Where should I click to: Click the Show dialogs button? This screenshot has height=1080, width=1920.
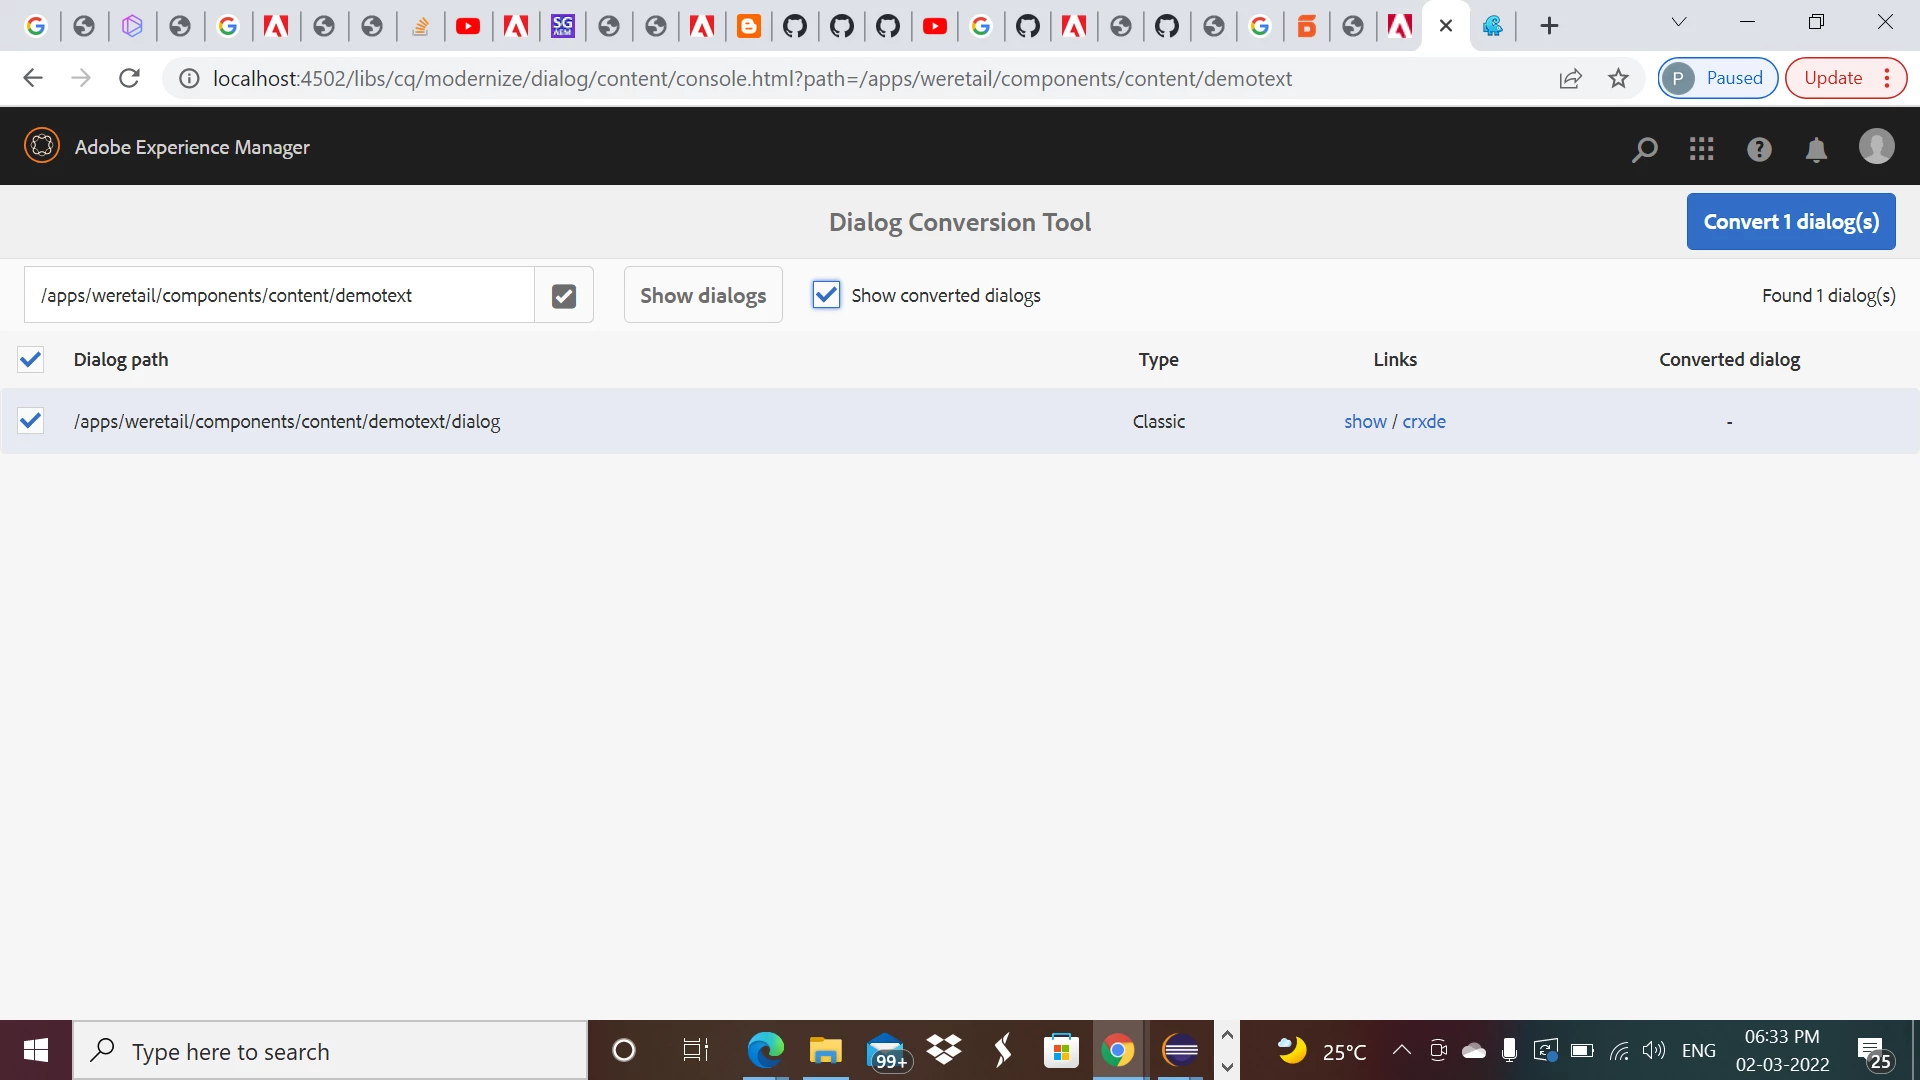click(x=703, y=296)
